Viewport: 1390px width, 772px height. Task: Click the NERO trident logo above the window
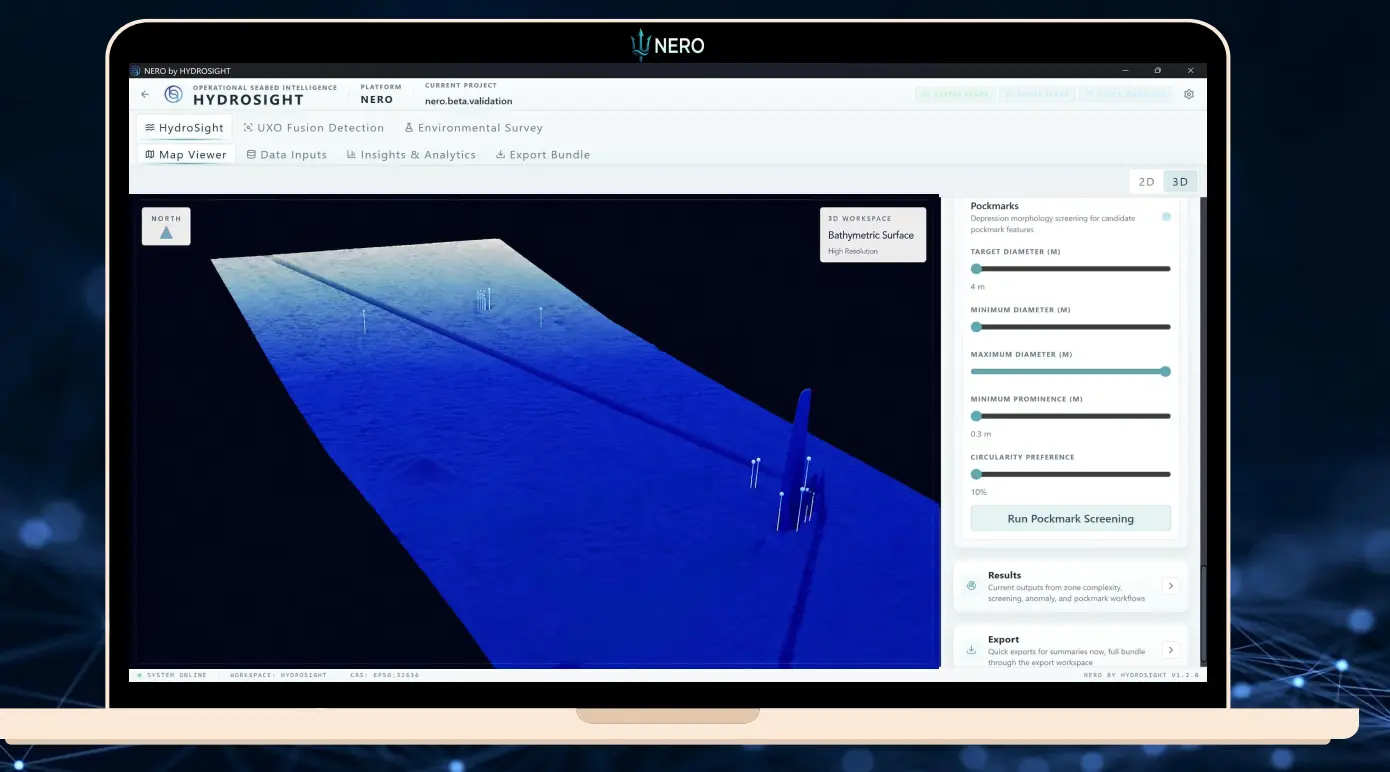pyautogui.click(x=640, y=45)
